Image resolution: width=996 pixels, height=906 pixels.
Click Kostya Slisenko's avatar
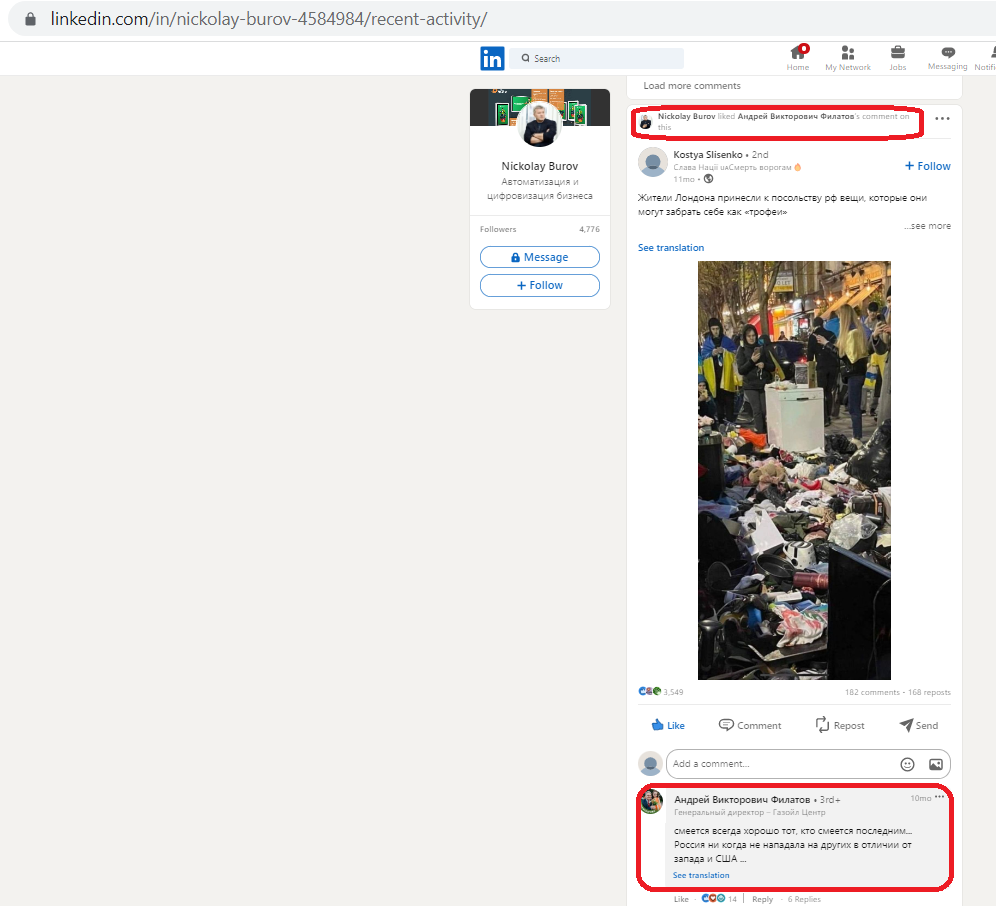pos(652,162)
